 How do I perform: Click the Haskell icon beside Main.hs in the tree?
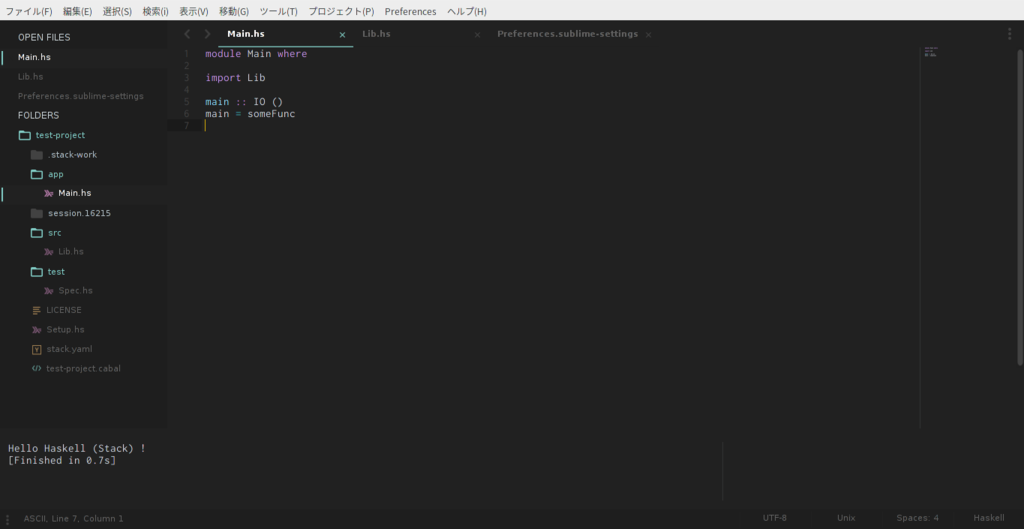(48, 193)
